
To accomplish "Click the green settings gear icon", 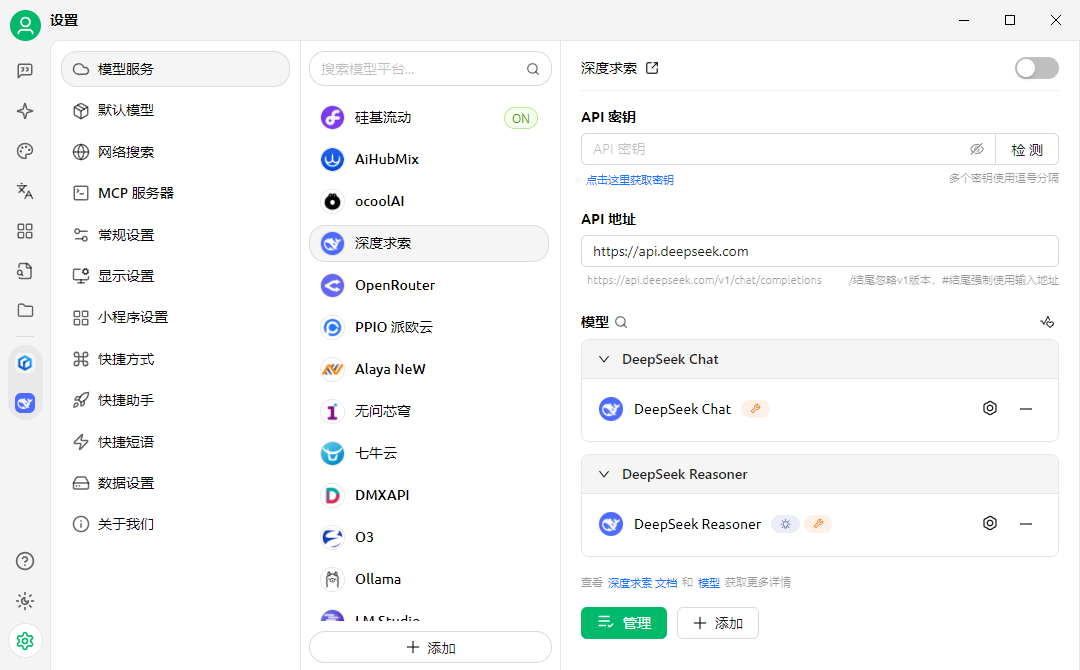I will [25, 641].
